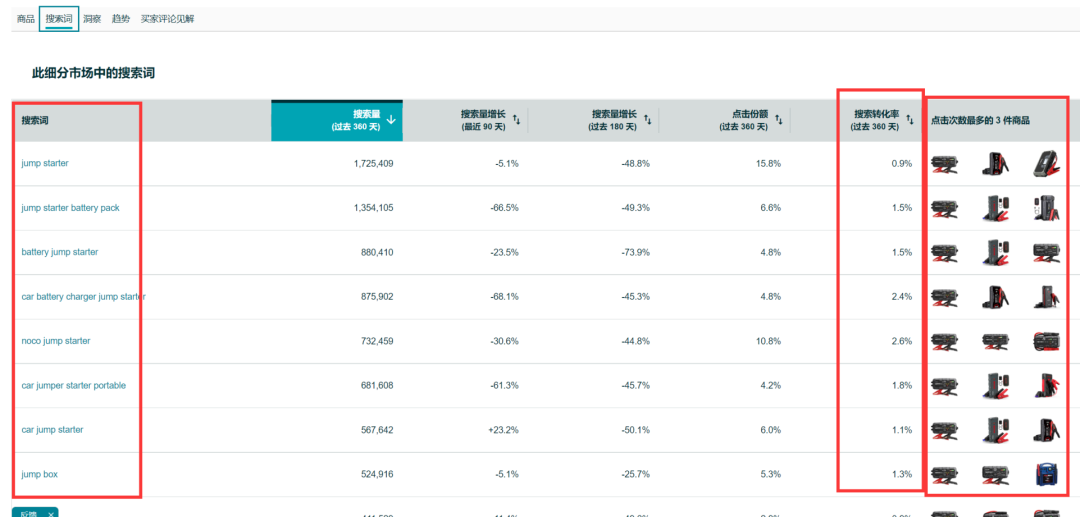Open first thumbnail in "car jump starter" row
The image size is (1080, 517).
944,430
